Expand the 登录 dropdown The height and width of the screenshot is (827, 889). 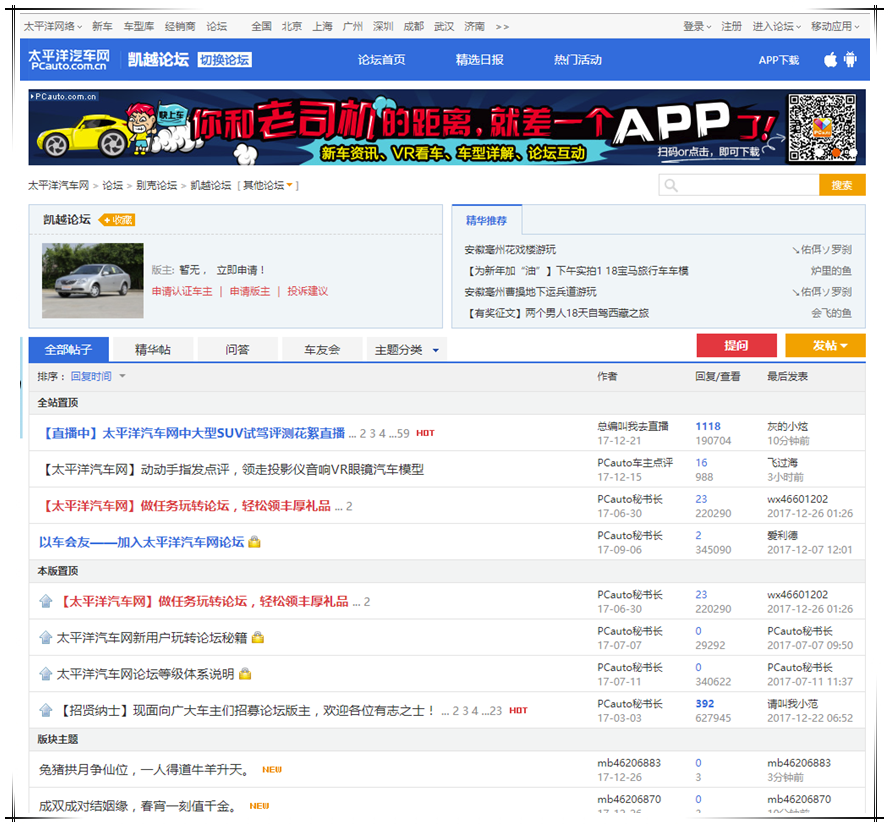point(697,26)
